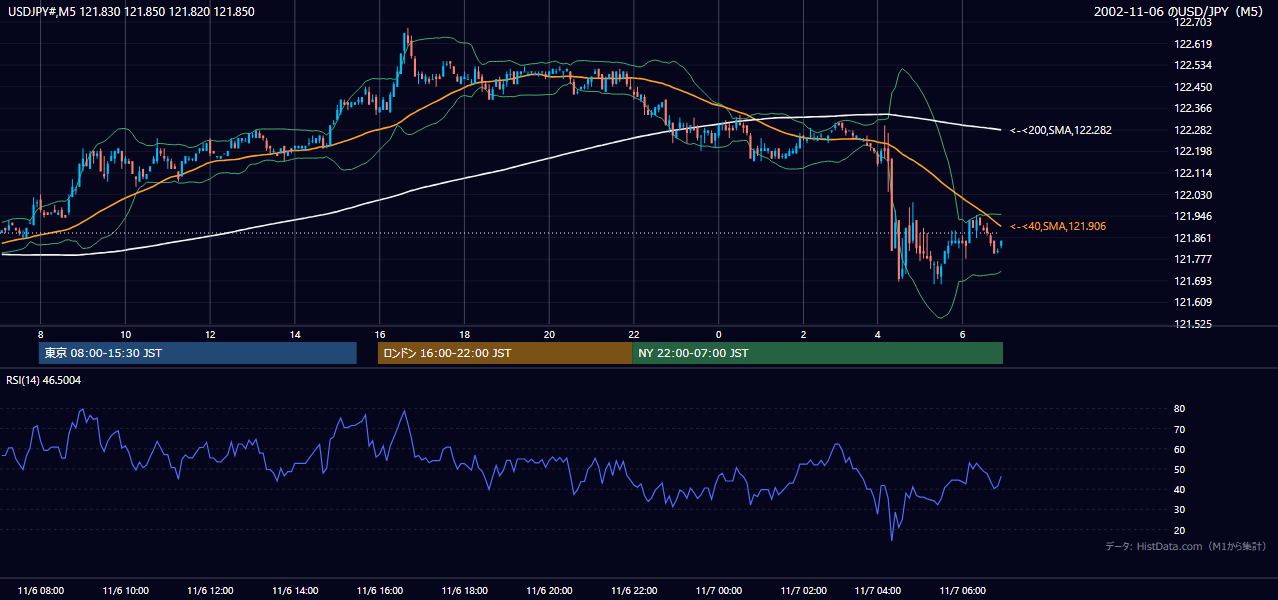1278x600 pixels.
Task: Click the RSI 30 level label
Action: 1179,509
